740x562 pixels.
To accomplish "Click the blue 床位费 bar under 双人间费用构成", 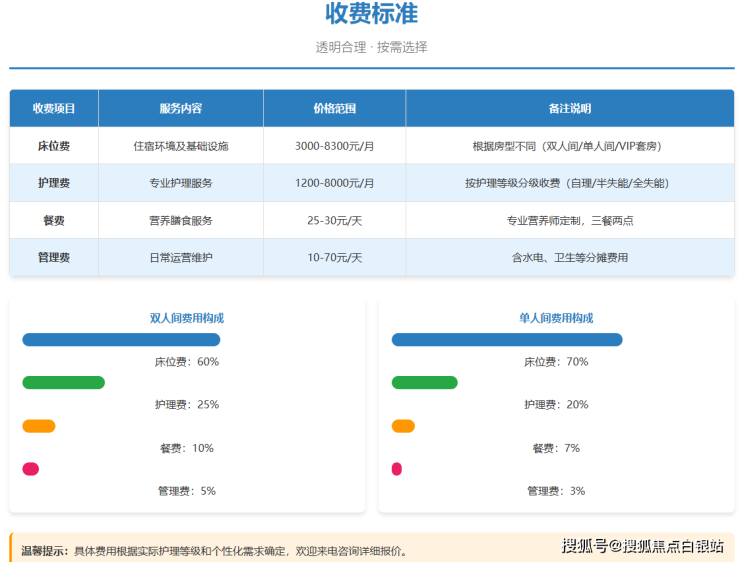I will tap(121, 340).
